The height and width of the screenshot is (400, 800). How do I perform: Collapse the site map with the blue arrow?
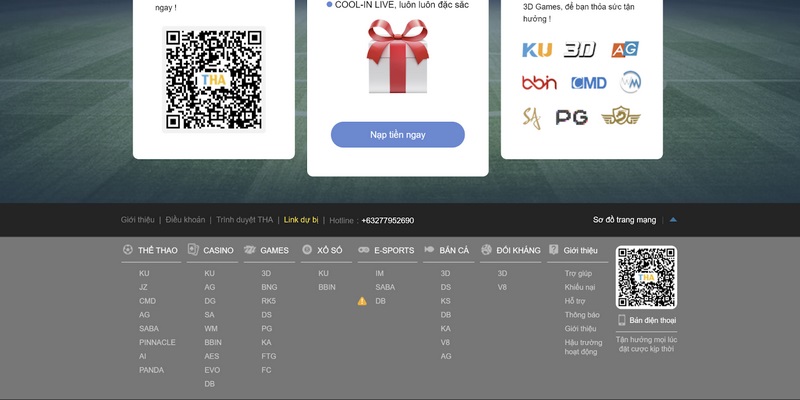point(673,220)
